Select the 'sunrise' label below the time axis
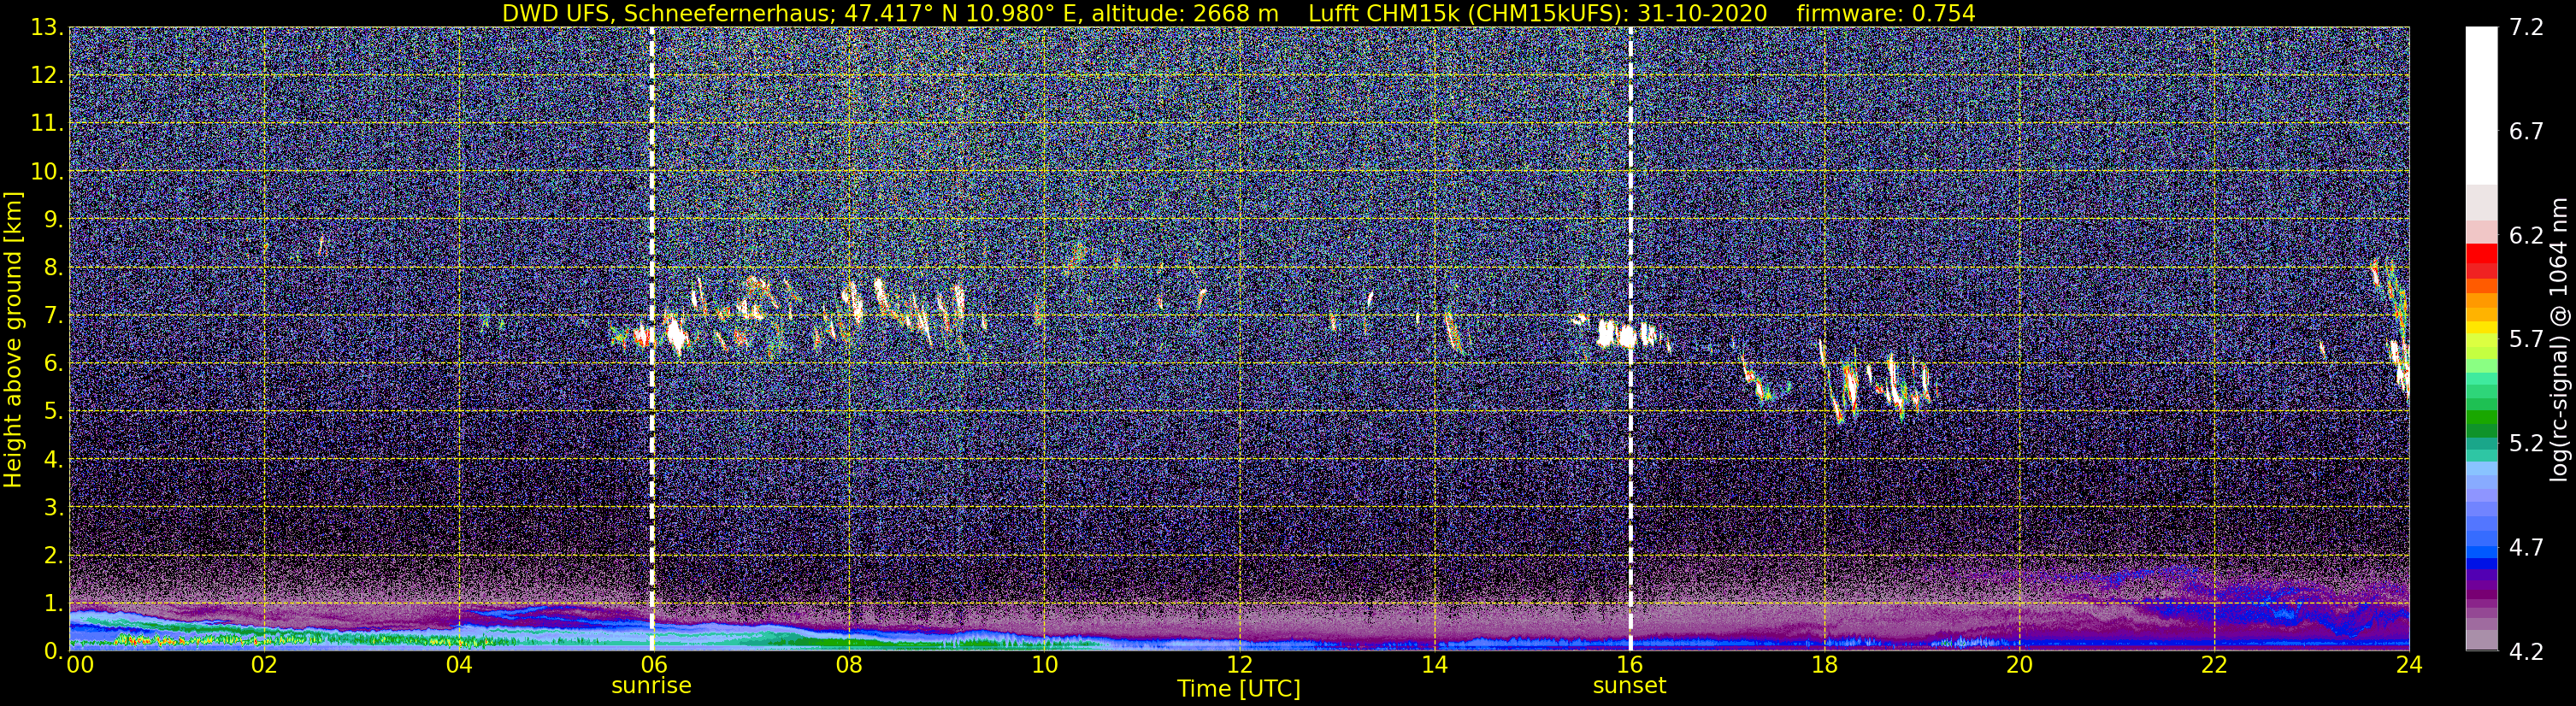 [x=651, y=686]
